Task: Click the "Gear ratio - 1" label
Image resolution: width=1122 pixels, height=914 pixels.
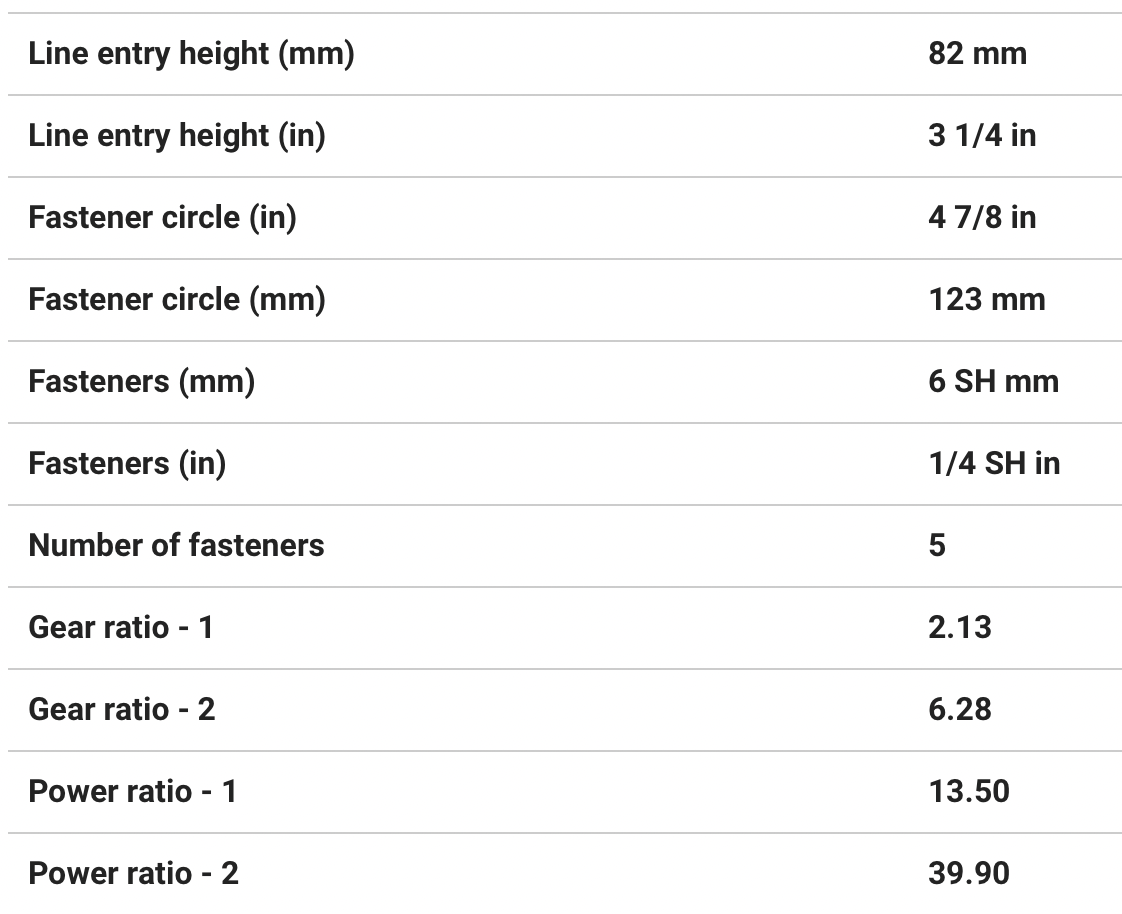Action: pyautogui.click(x=121, y=628)
